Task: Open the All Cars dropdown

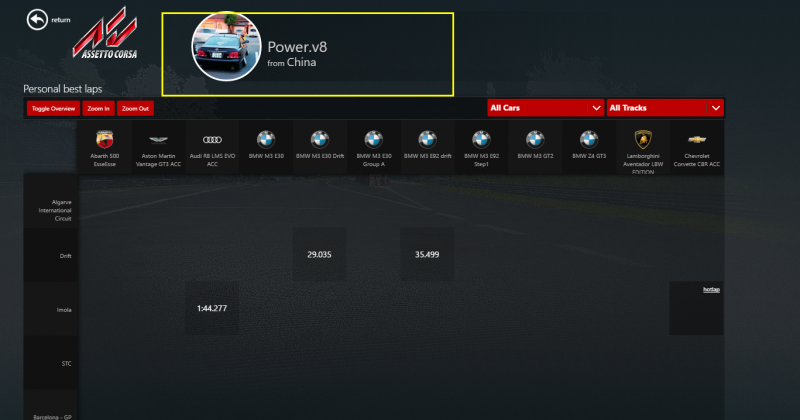Action: (545, 108)
